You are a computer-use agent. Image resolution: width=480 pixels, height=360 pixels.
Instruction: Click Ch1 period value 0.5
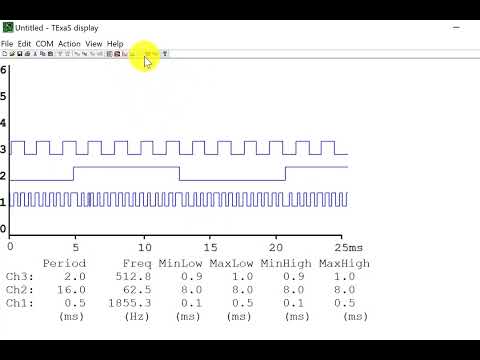tap(75, 303)
